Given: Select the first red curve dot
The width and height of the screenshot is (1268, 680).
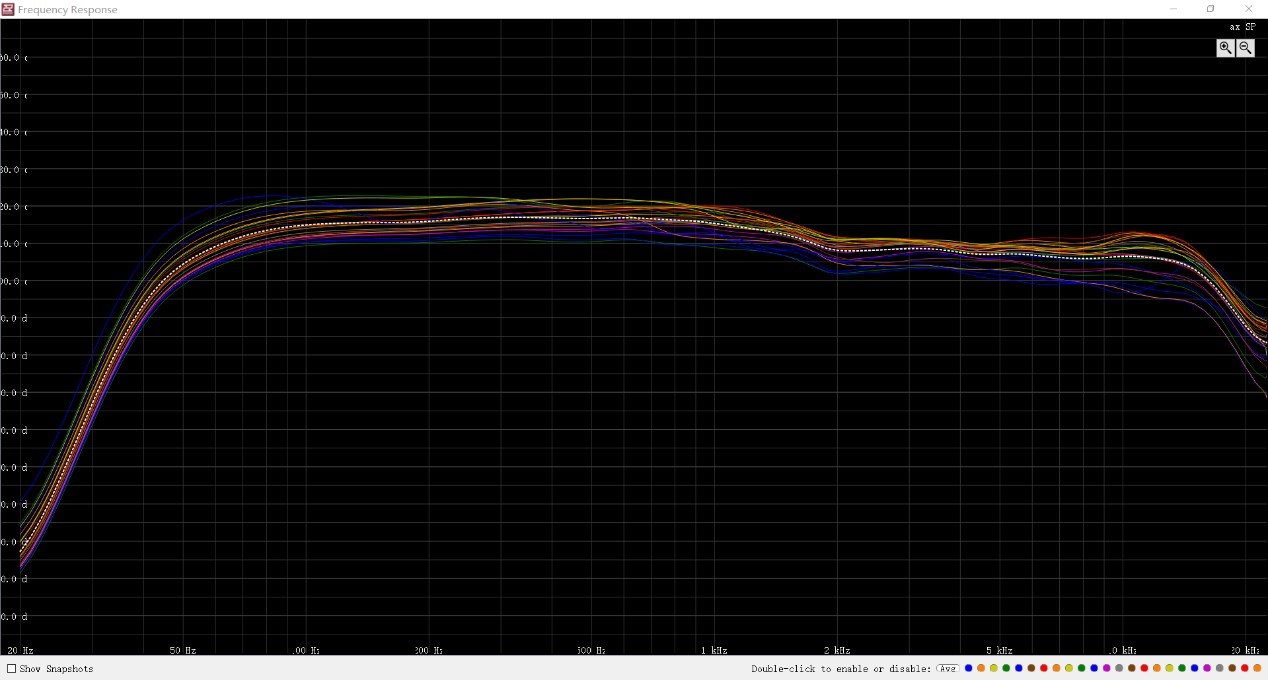Looking at the screenshot, I should 1044,668.
